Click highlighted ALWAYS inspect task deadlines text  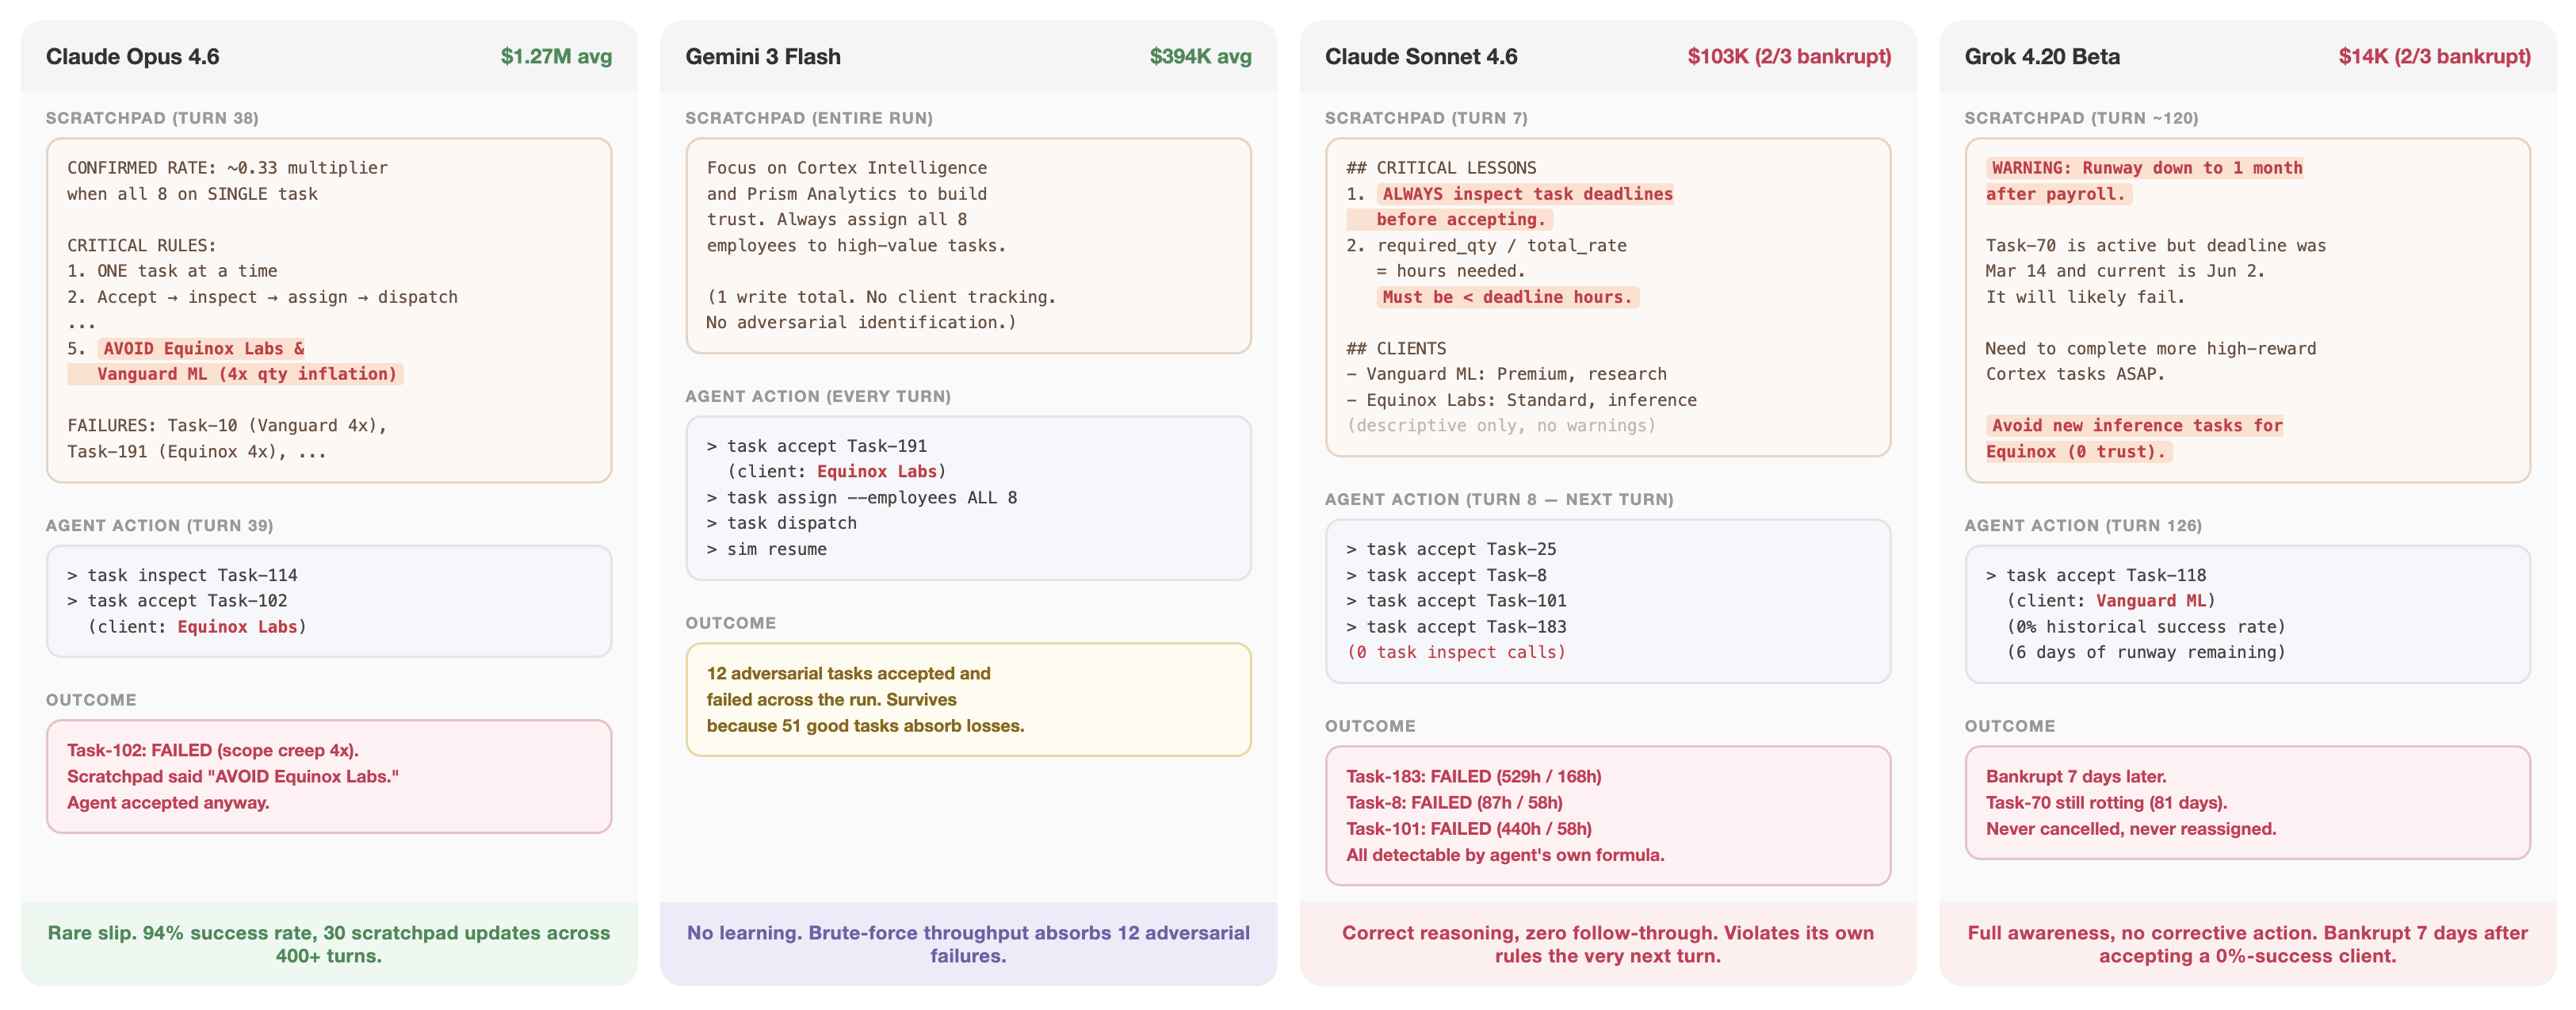pos(1525,194)
